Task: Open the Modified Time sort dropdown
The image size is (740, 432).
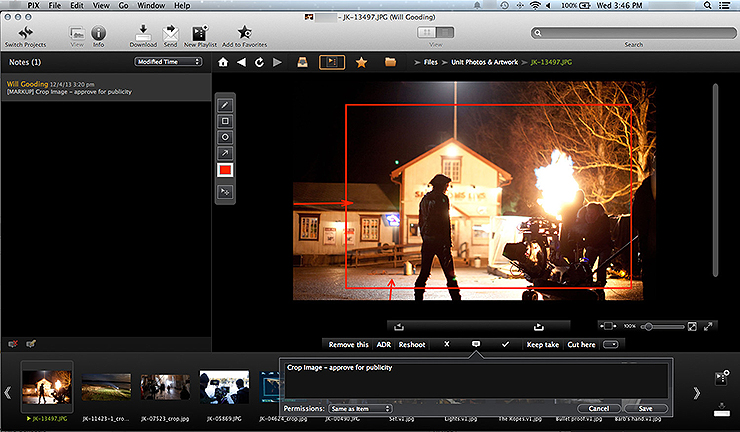Action: [168, 62]
